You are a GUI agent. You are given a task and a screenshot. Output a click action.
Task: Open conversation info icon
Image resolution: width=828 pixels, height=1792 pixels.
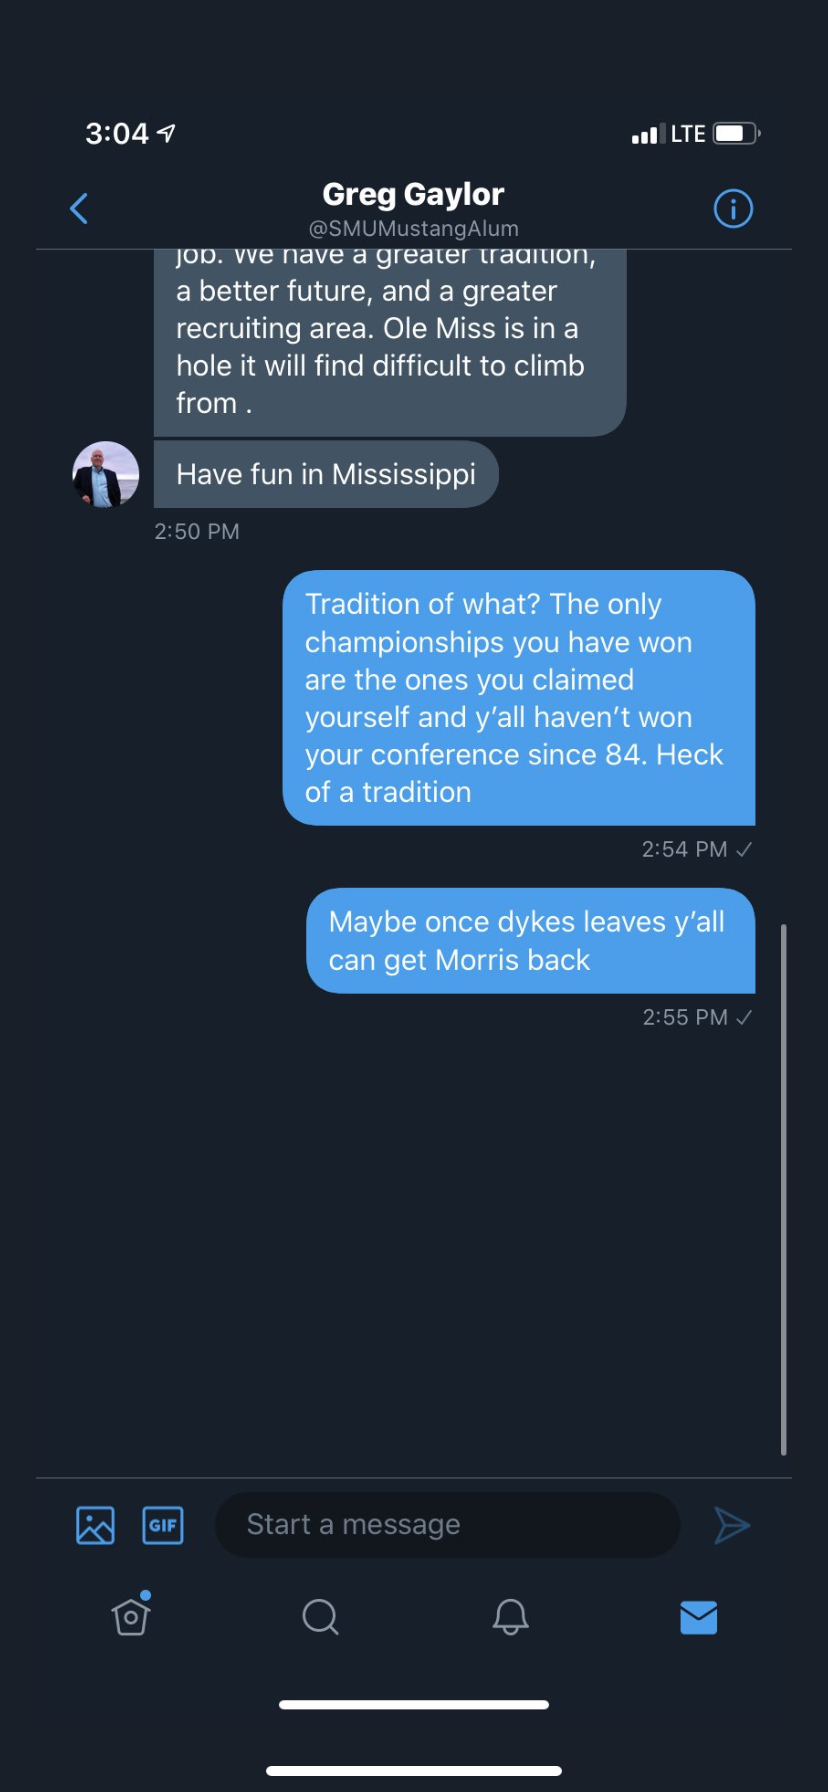coord(733,209)
